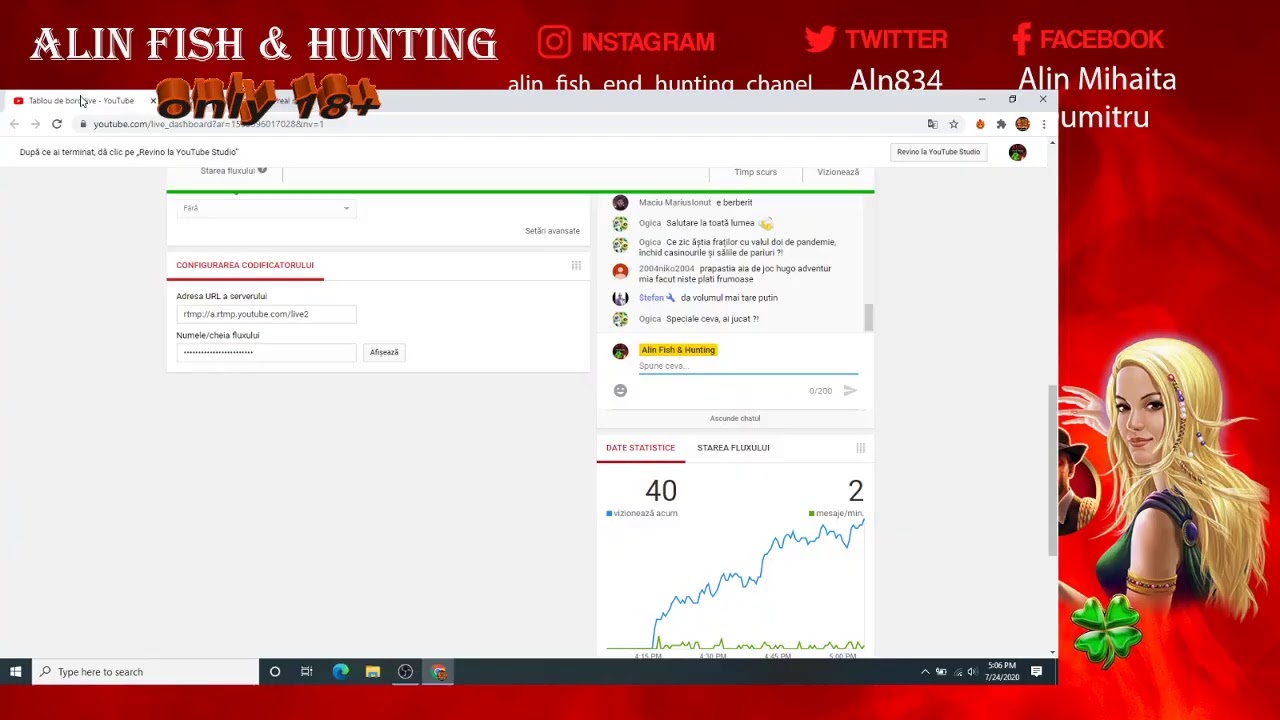
Task: Switch to the Date statistice tab
Action: [641, 448]
